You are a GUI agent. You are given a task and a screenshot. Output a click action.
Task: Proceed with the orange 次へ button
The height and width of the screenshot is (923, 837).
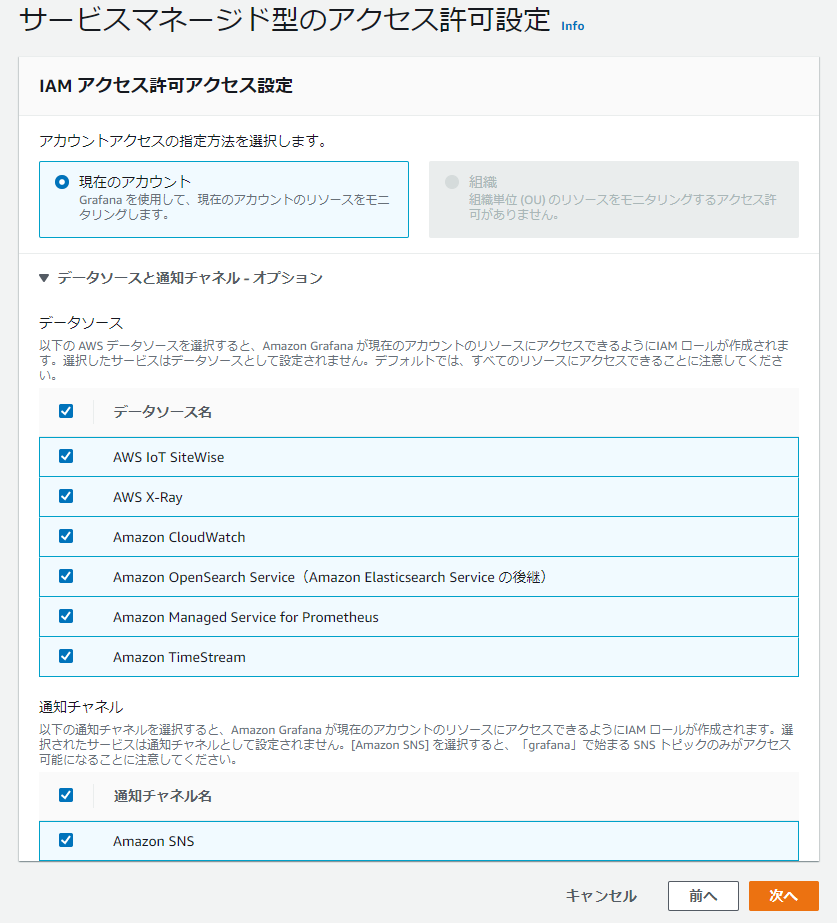tap(783, 896)
